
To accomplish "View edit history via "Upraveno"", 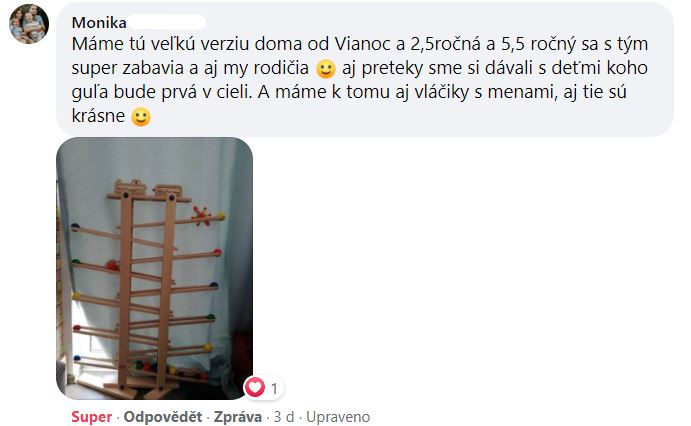I will coord(338,417).
